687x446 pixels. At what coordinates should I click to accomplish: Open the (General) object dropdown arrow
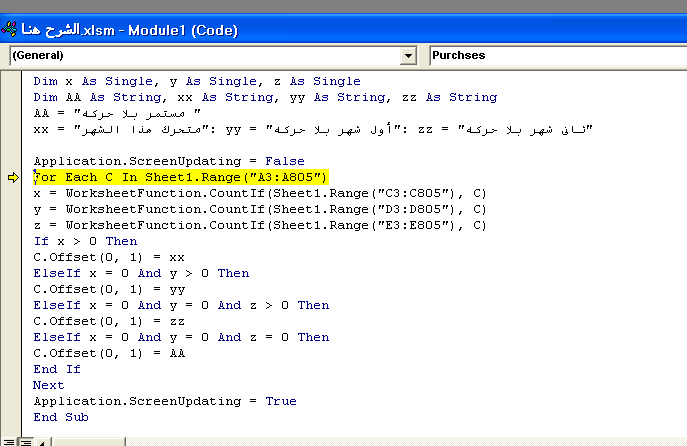(x=408, y=56)
